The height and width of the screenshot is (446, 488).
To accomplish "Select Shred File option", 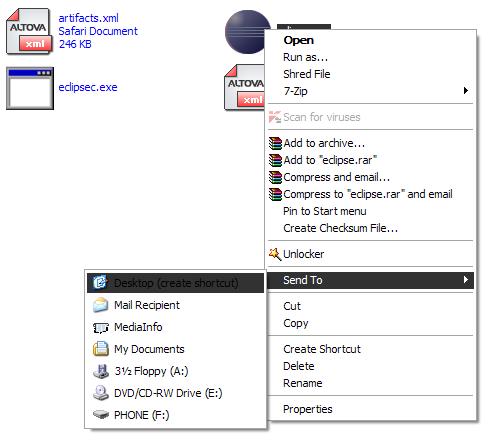I will click(371, 74).
